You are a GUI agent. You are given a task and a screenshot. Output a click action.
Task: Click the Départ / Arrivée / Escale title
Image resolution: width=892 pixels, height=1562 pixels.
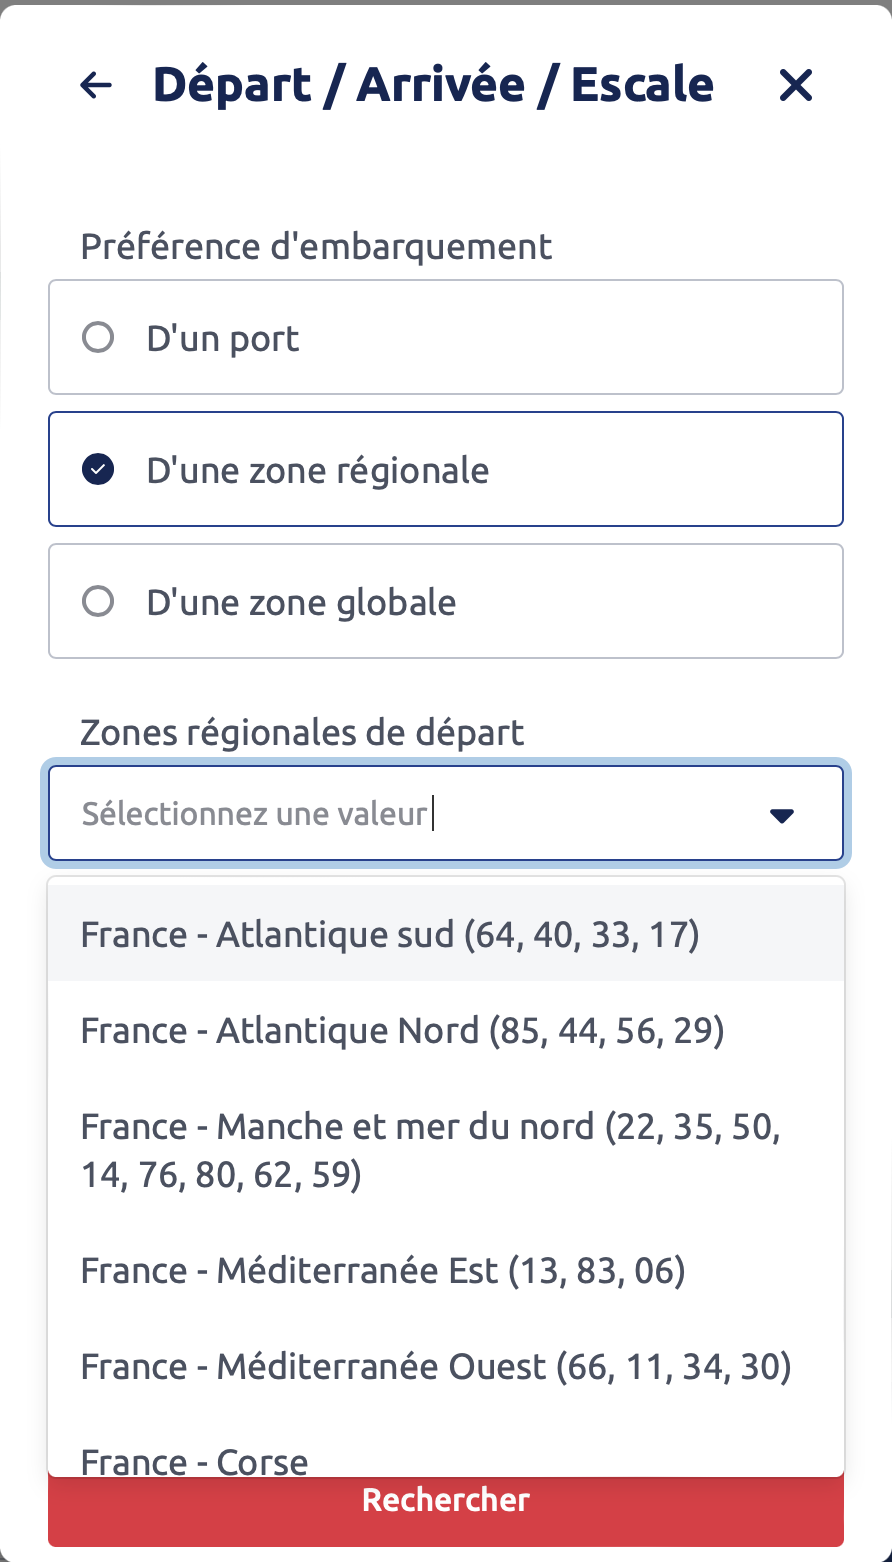pyautogui.click(x=433, y=86)
